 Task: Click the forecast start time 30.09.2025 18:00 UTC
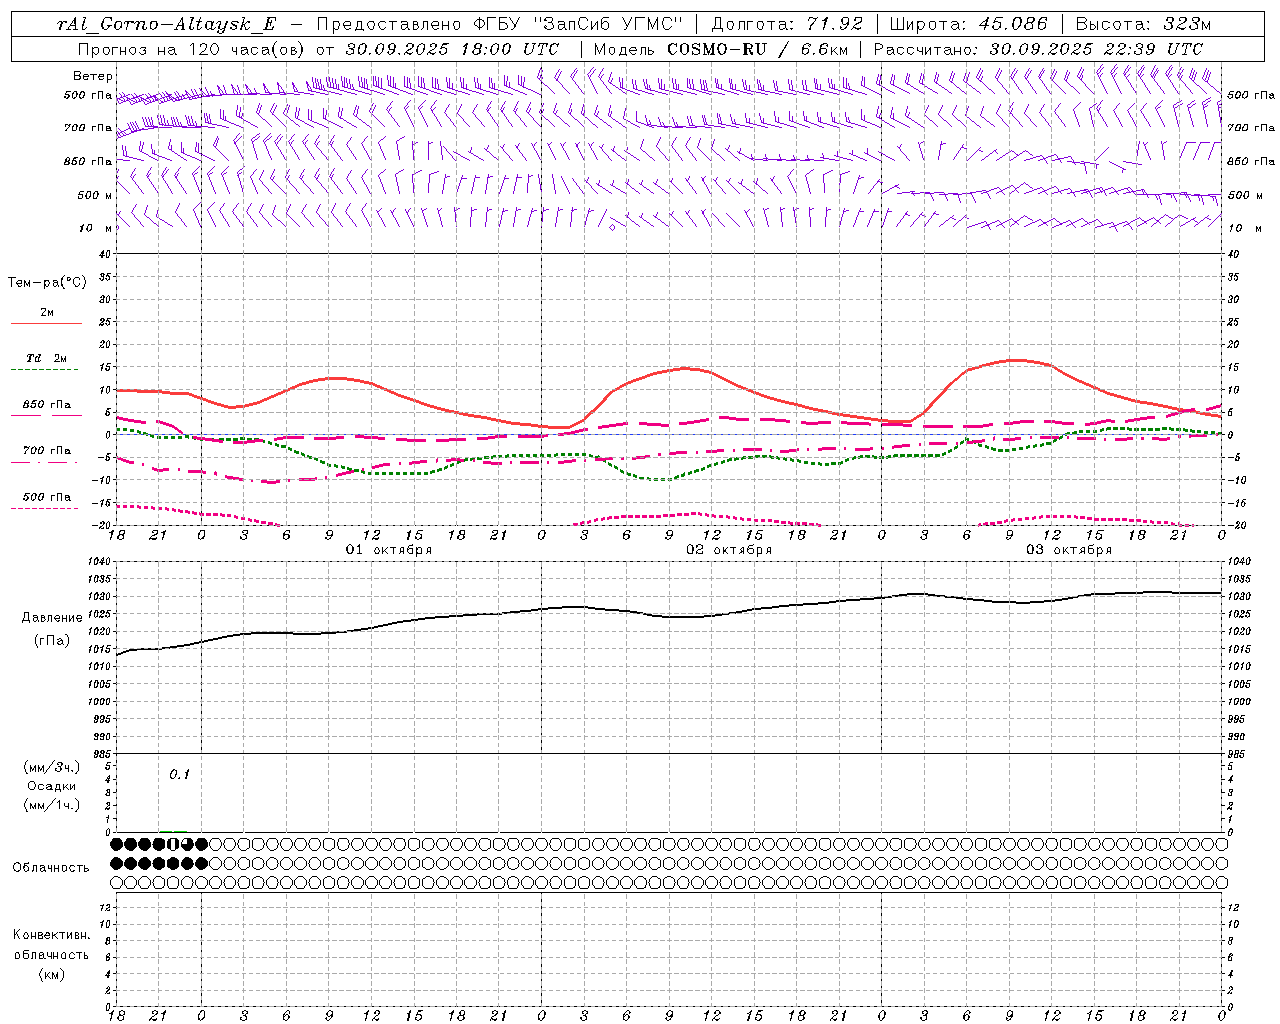point(452,49)
